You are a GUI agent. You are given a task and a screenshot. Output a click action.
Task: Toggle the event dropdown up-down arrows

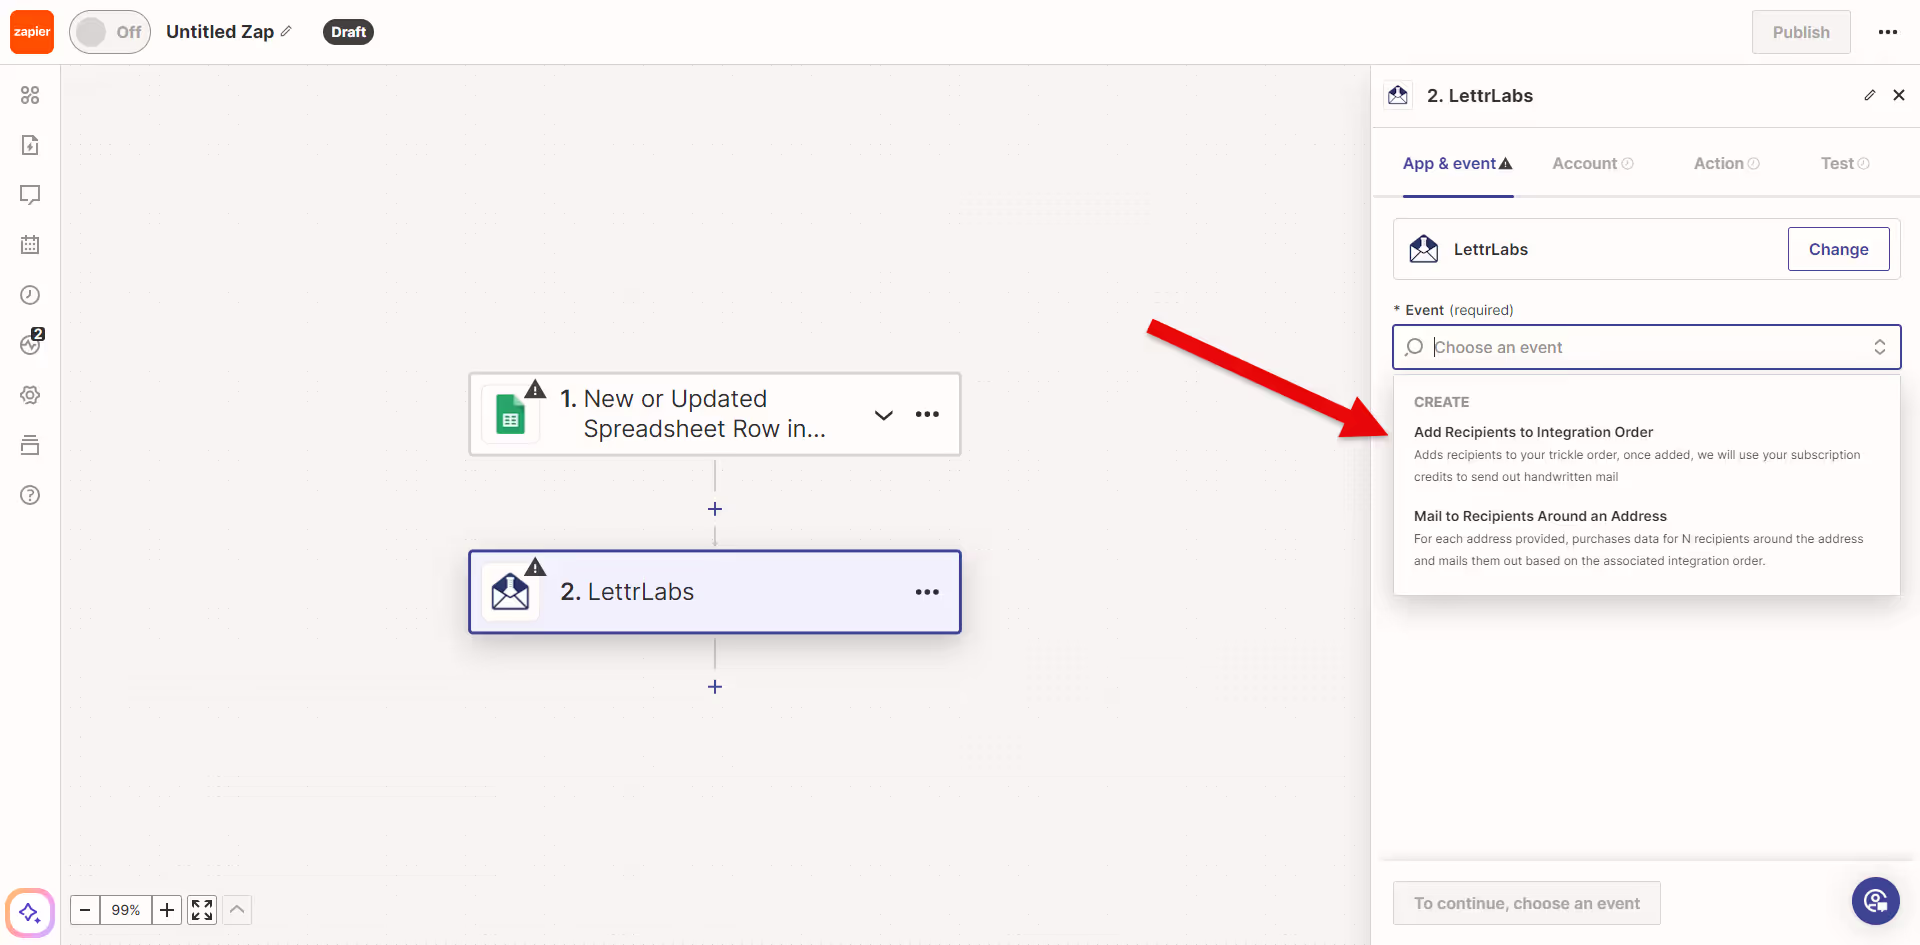coord(1880,347)
